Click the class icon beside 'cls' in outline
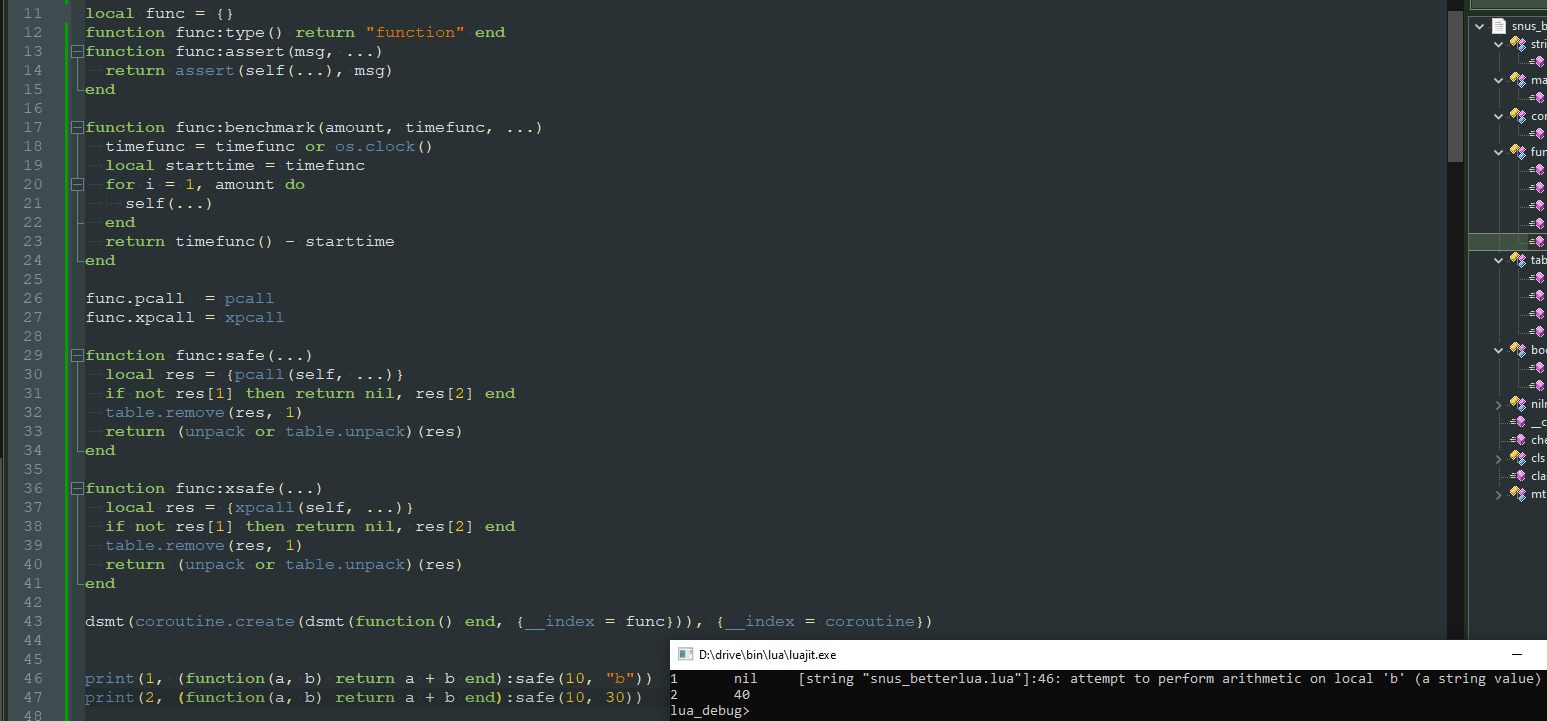 [x=1518, y=458]
